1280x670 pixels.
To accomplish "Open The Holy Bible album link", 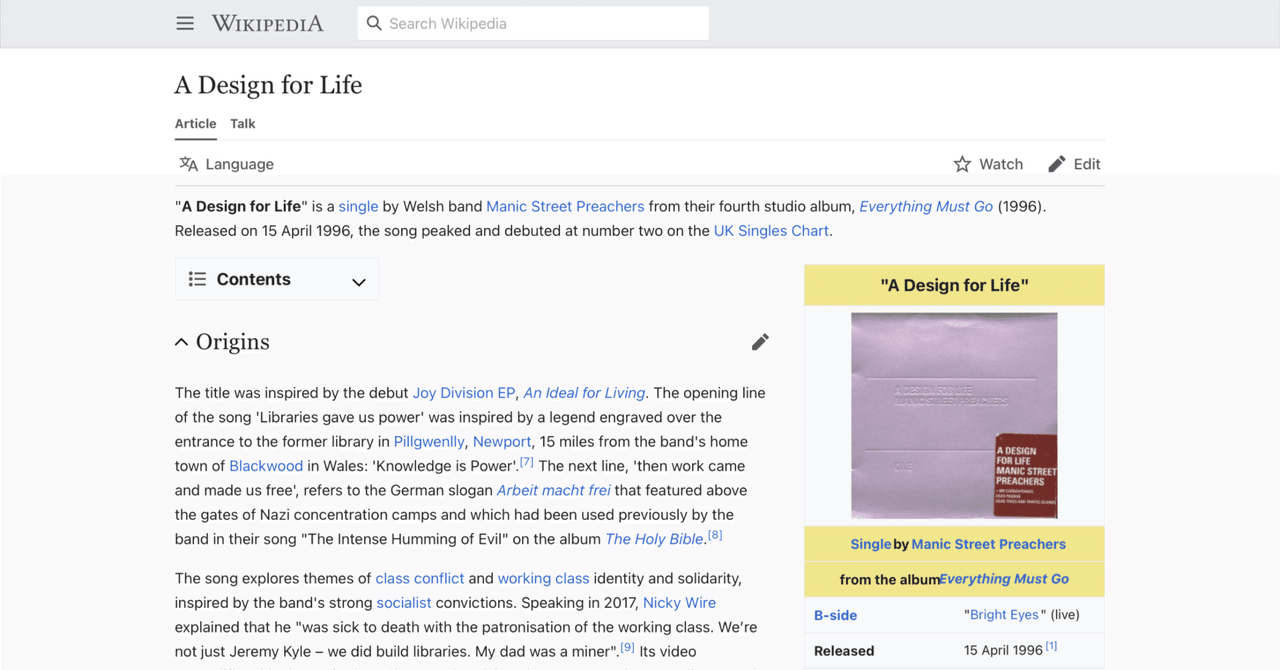I will pyautogui.click(x=654, y=539).
